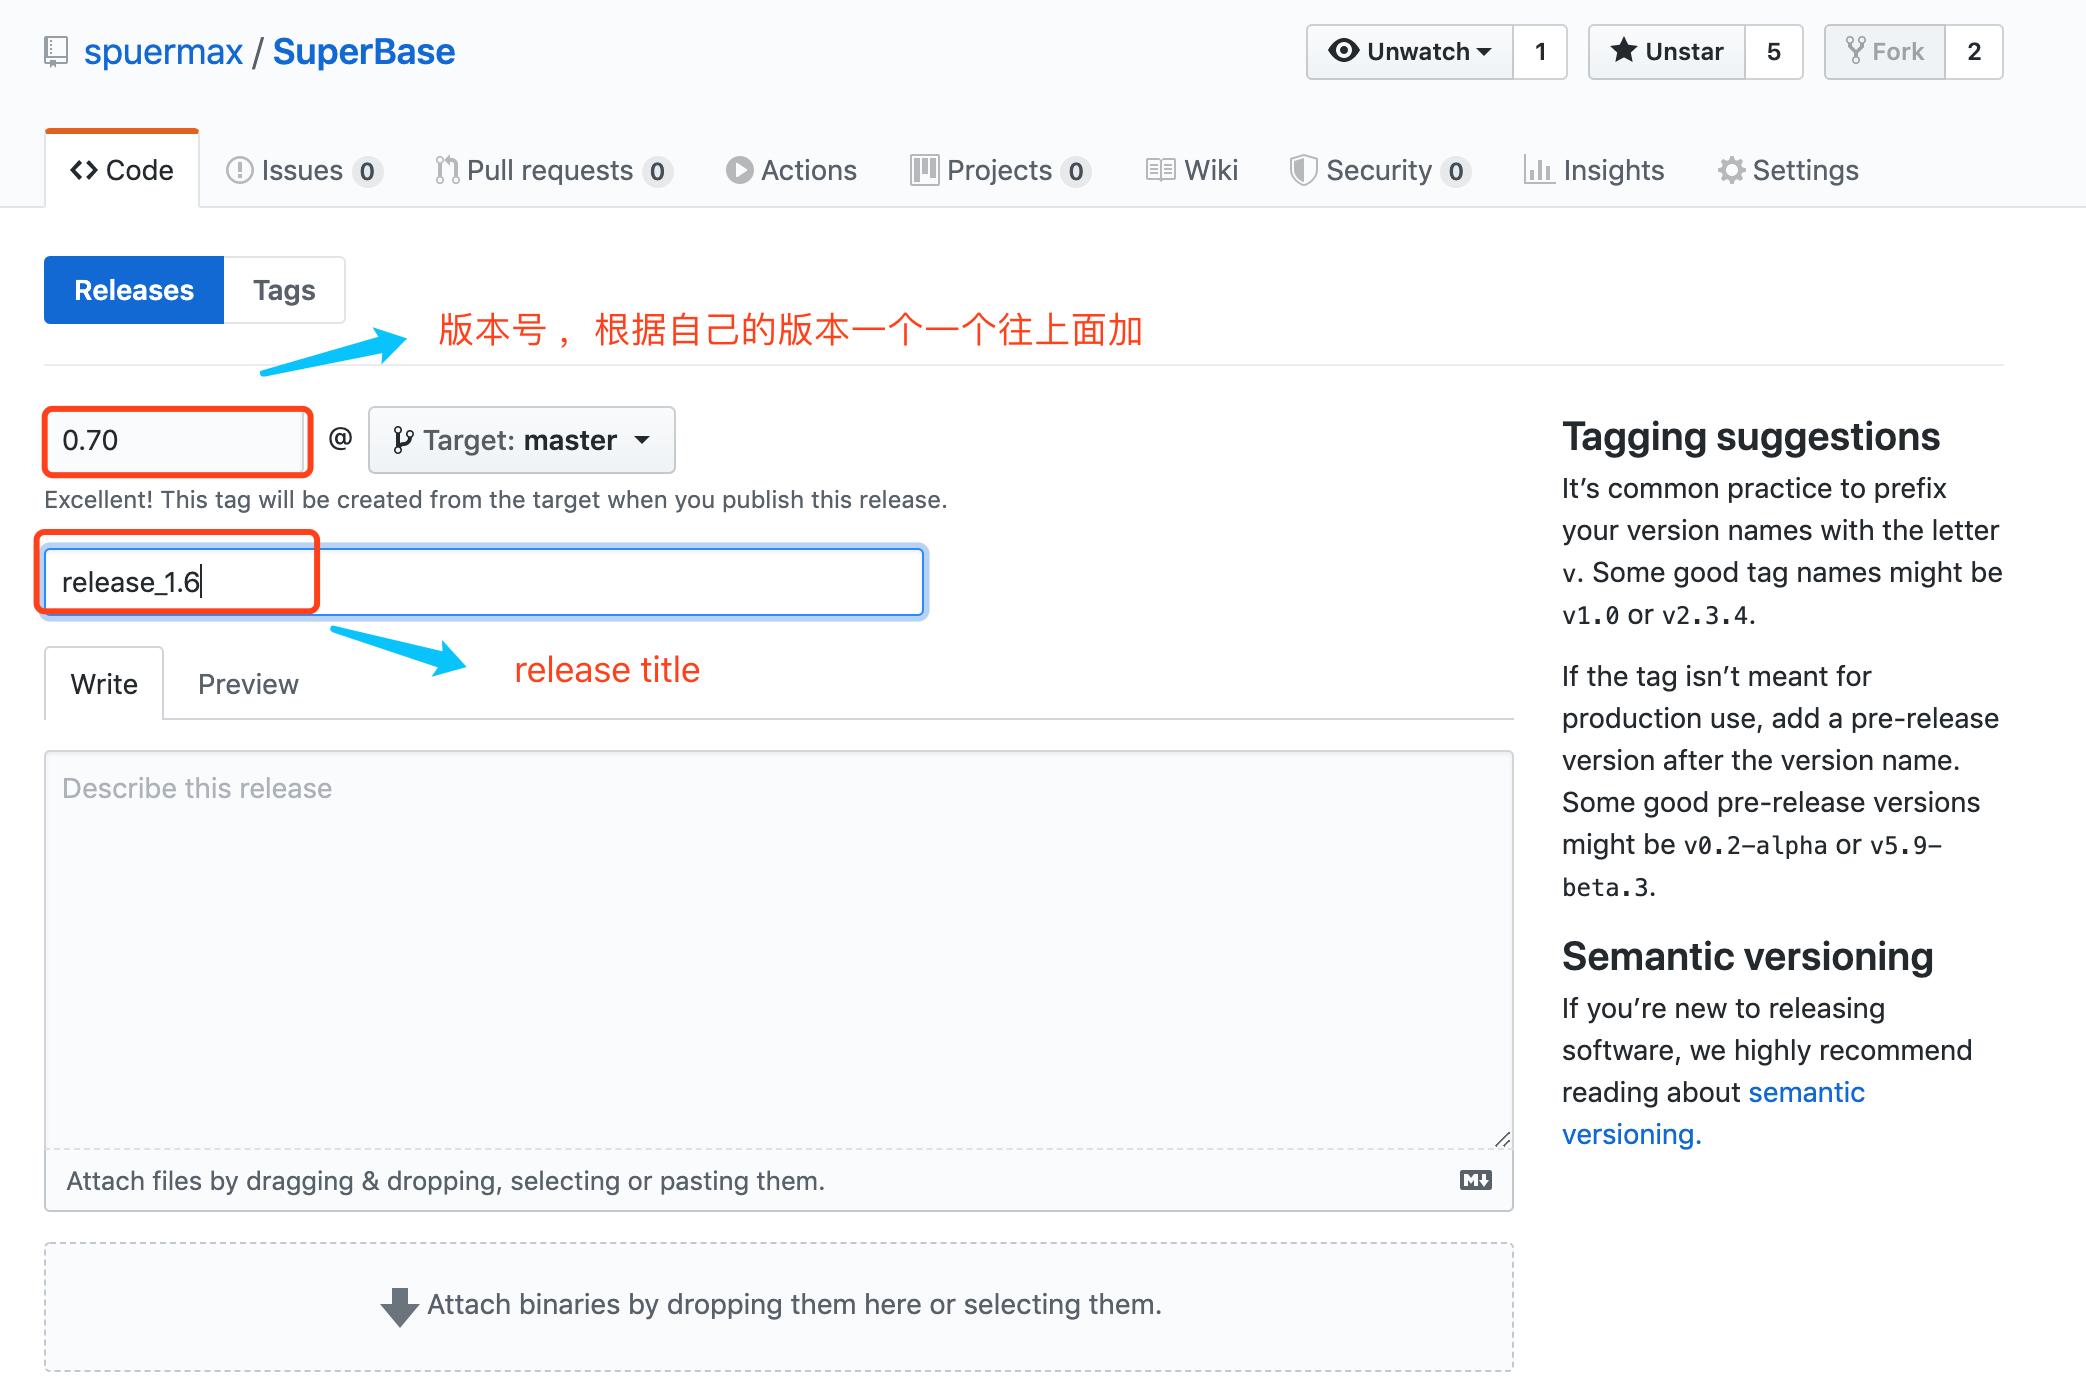Image resolution: width=2086 pixels, height=1384 pixels.
Task: Click the repository book icon beside spuermax
Action: pyautogui.click(x=55, y=51)
